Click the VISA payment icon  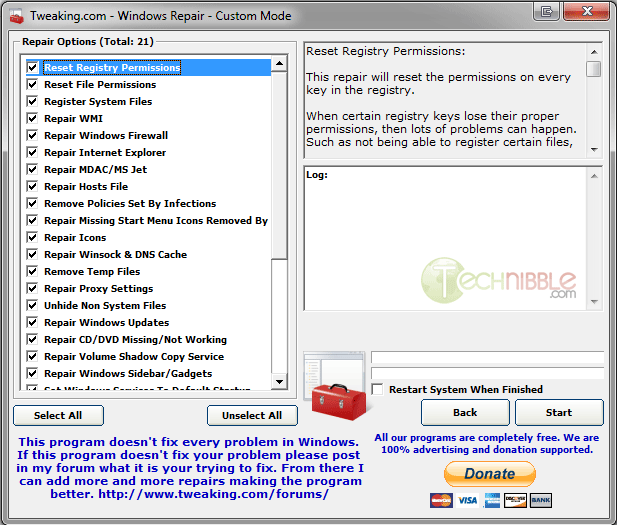tap(467, 500)
